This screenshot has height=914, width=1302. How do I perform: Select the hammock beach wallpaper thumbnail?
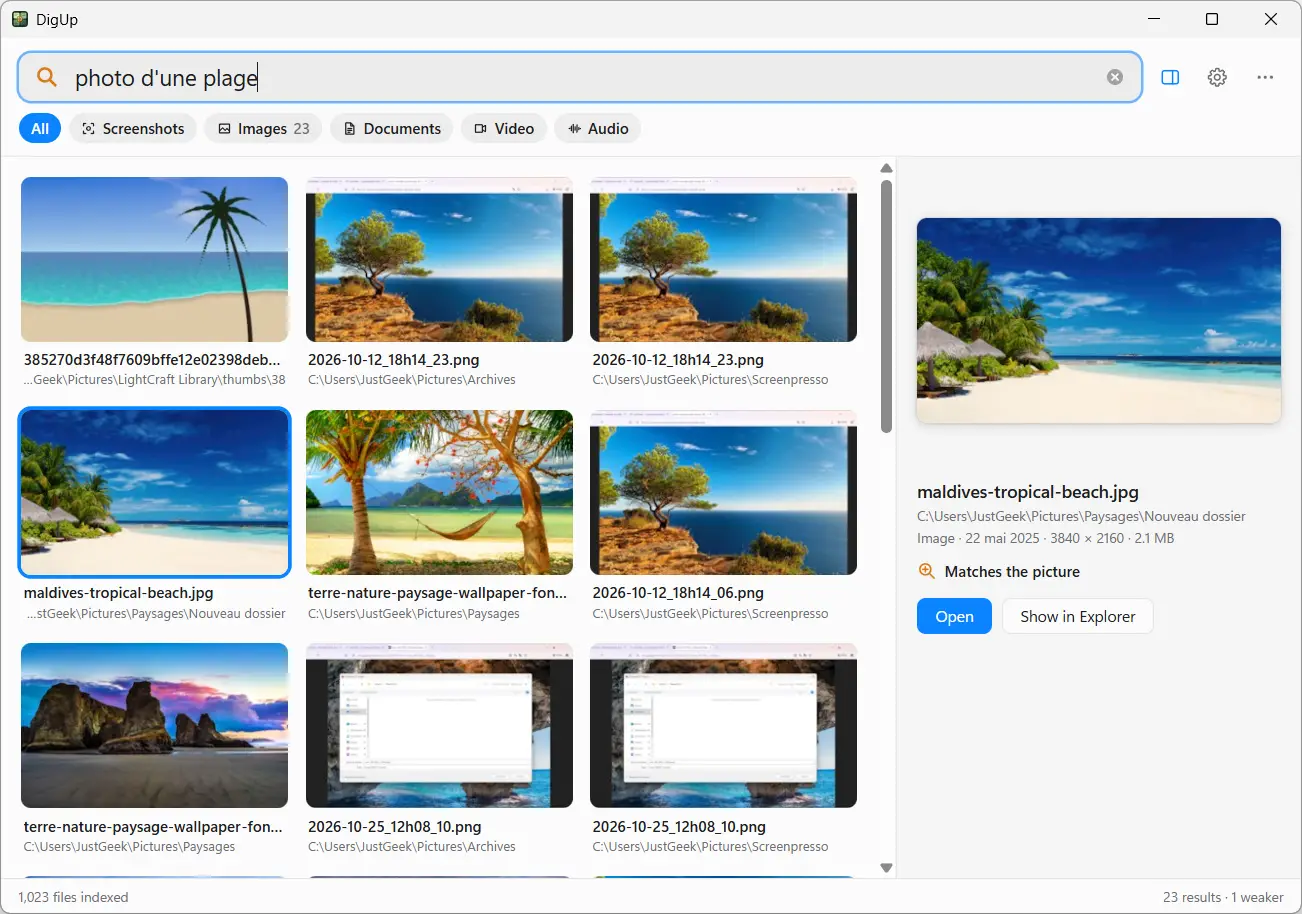click(x=439, y=492)
